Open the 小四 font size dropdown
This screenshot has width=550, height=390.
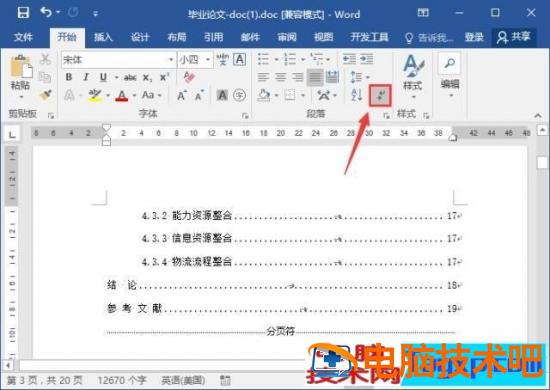coord(208,60)
